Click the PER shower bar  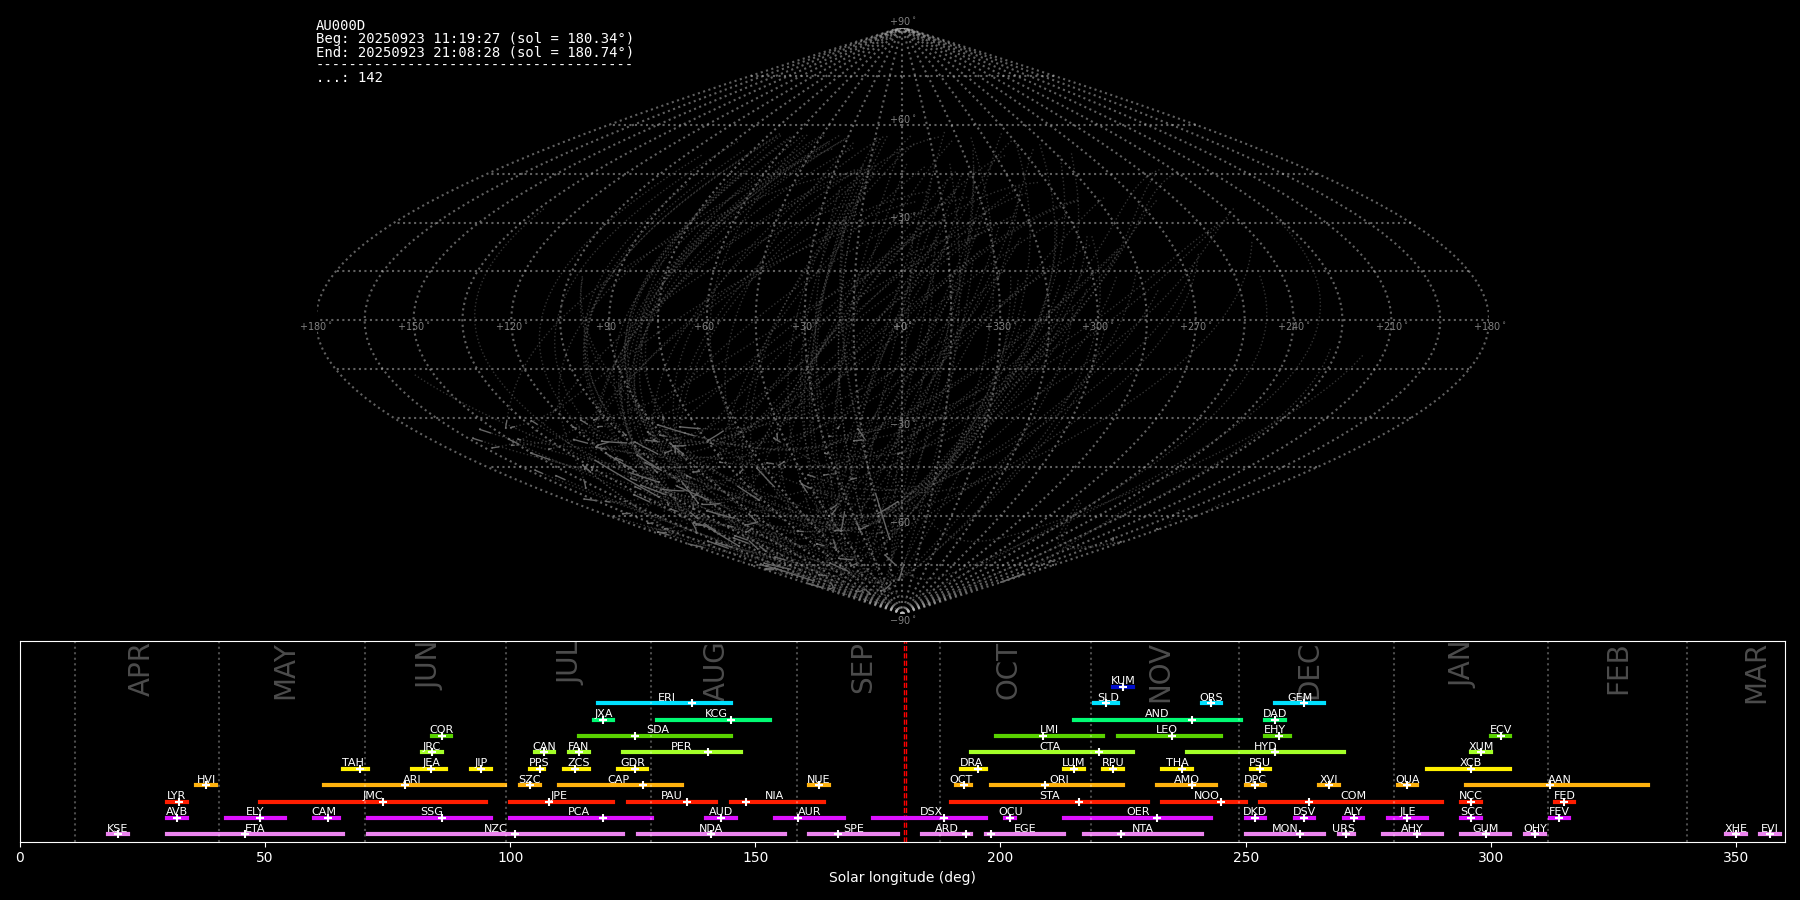682,752
